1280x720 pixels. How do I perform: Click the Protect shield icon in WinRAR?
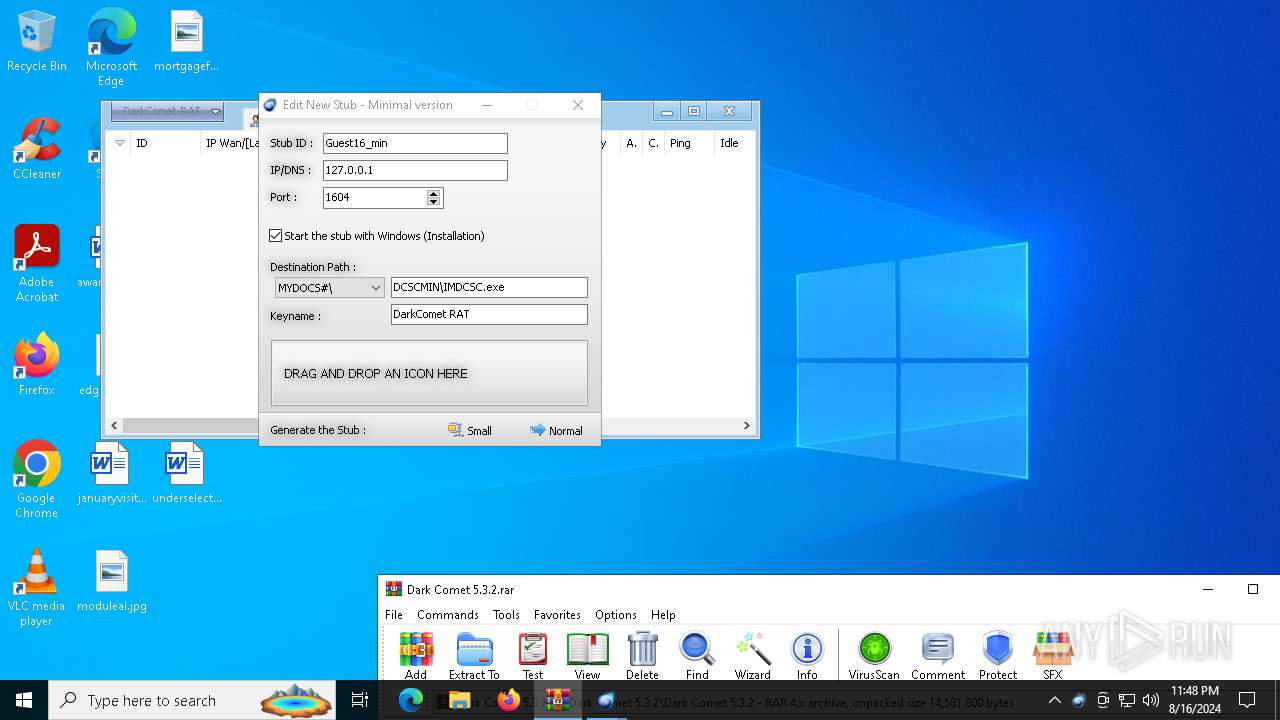pos(998,655)
